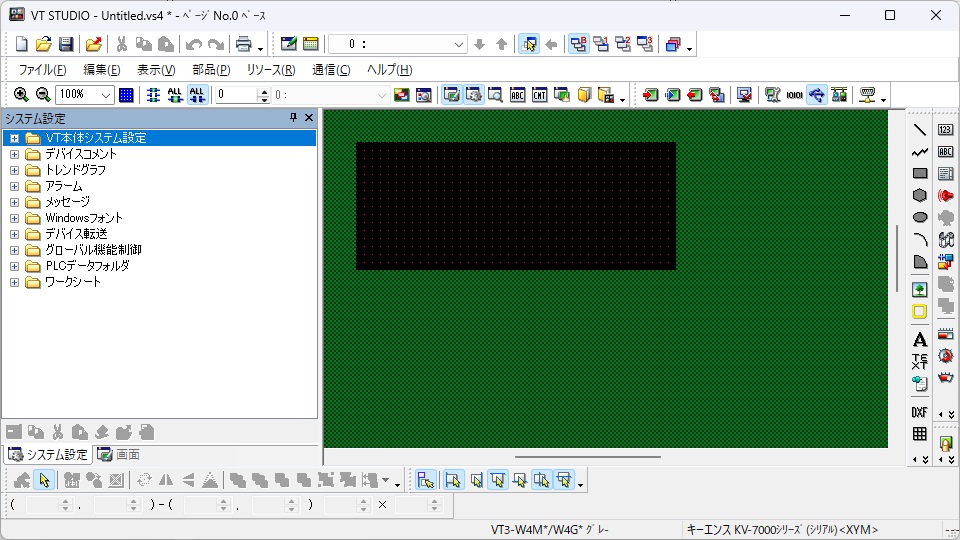This screenshot has height=540, width=960.
Task: Select the ワークシート tree item
Action: tap(73, 282)
